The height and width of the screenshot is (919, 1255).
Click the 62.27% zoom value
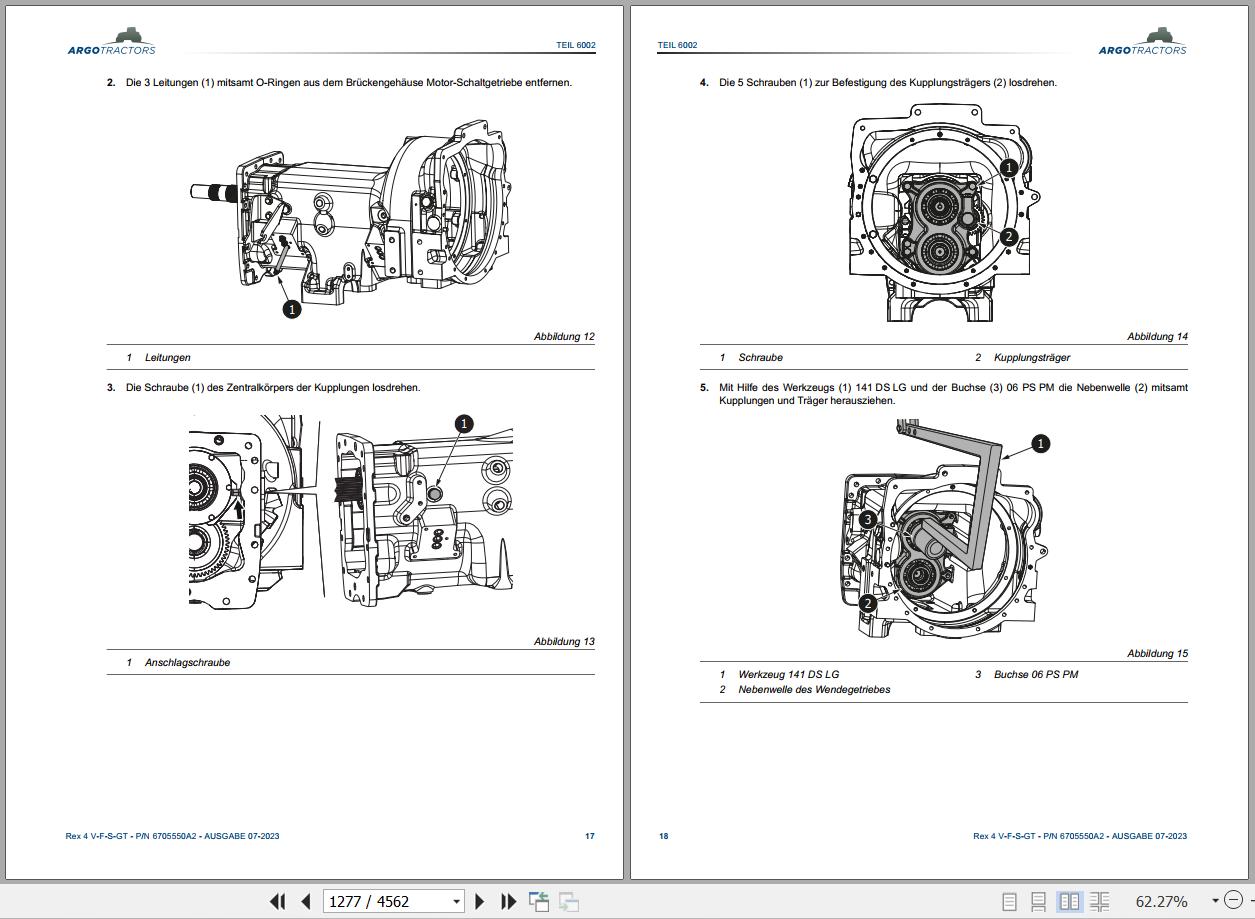pyautogui.click(x=1161, y=901)
